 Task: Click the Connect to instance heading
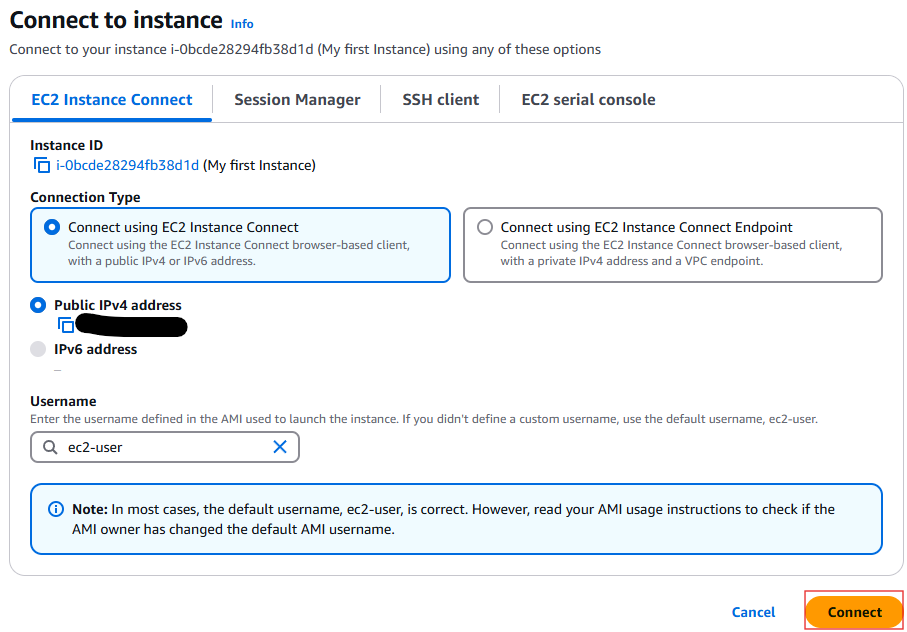click(116, 20)
